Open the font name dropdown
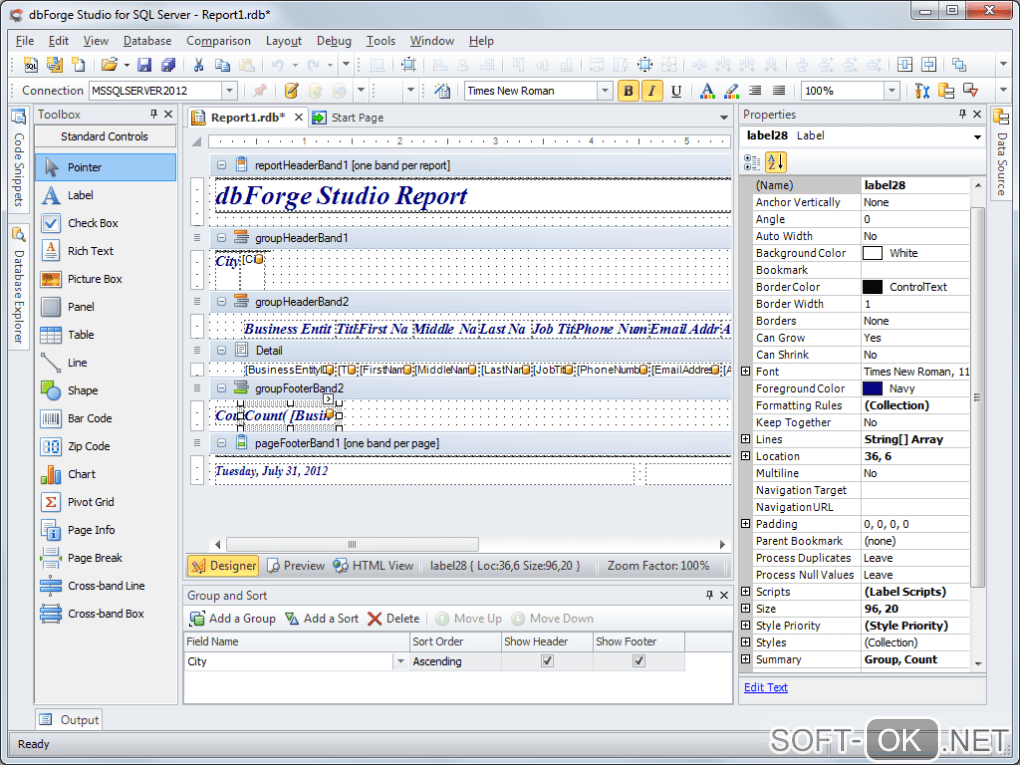The height and width of the screenshot is (765, 1020). (604, 91)
